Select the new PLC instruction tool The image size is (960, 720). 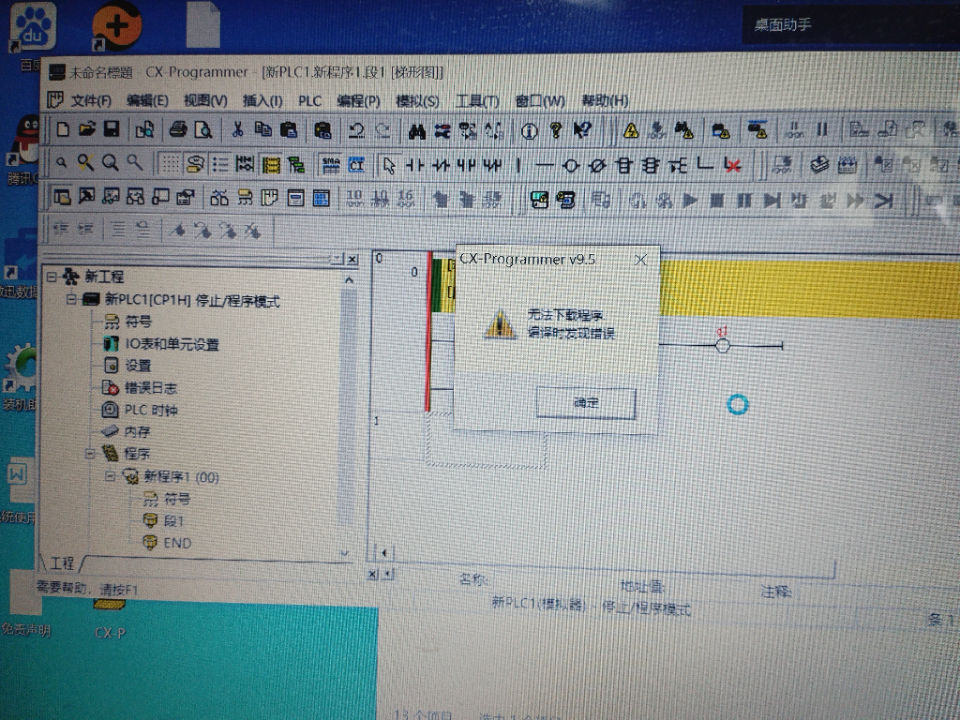pyautogui.click(x=623, y=165)
